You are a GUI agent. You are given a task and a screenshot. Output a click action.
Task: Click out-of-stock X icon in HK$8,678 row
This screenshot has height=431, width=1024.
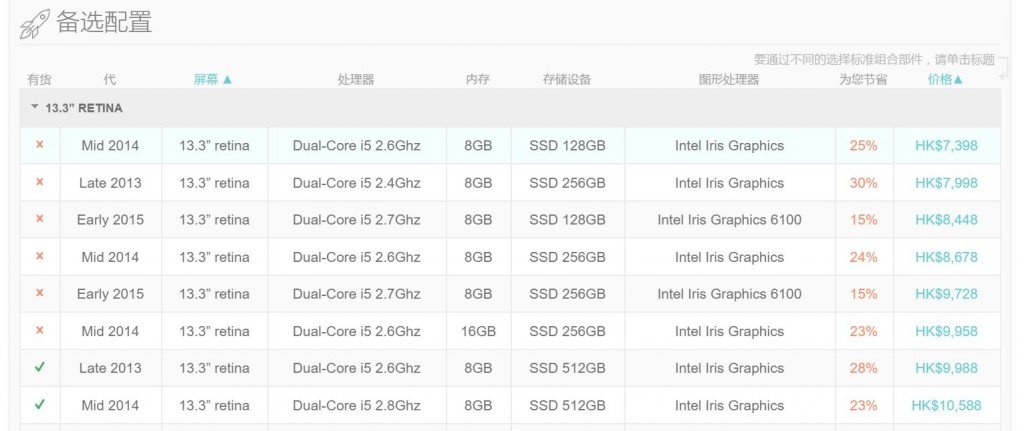click(x=40, y=257)
